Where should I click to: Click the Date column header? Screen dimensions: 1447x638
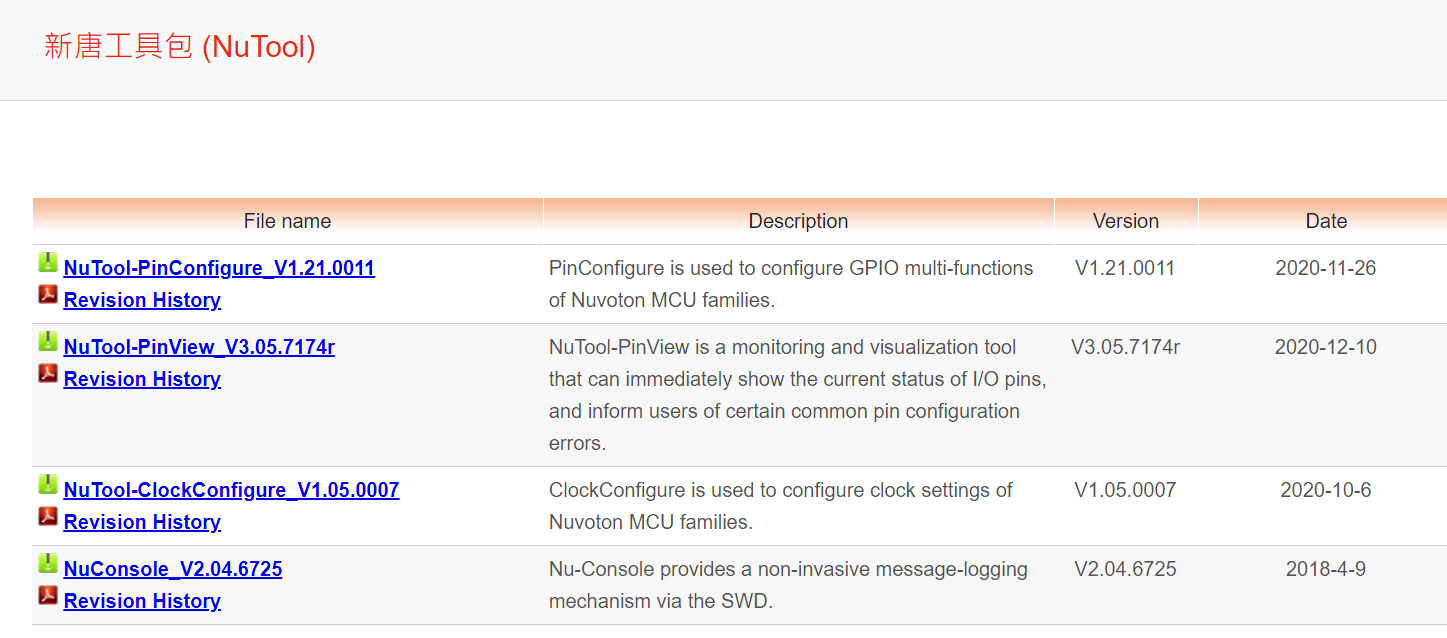pyautogui.click(x=1326, y=221)
